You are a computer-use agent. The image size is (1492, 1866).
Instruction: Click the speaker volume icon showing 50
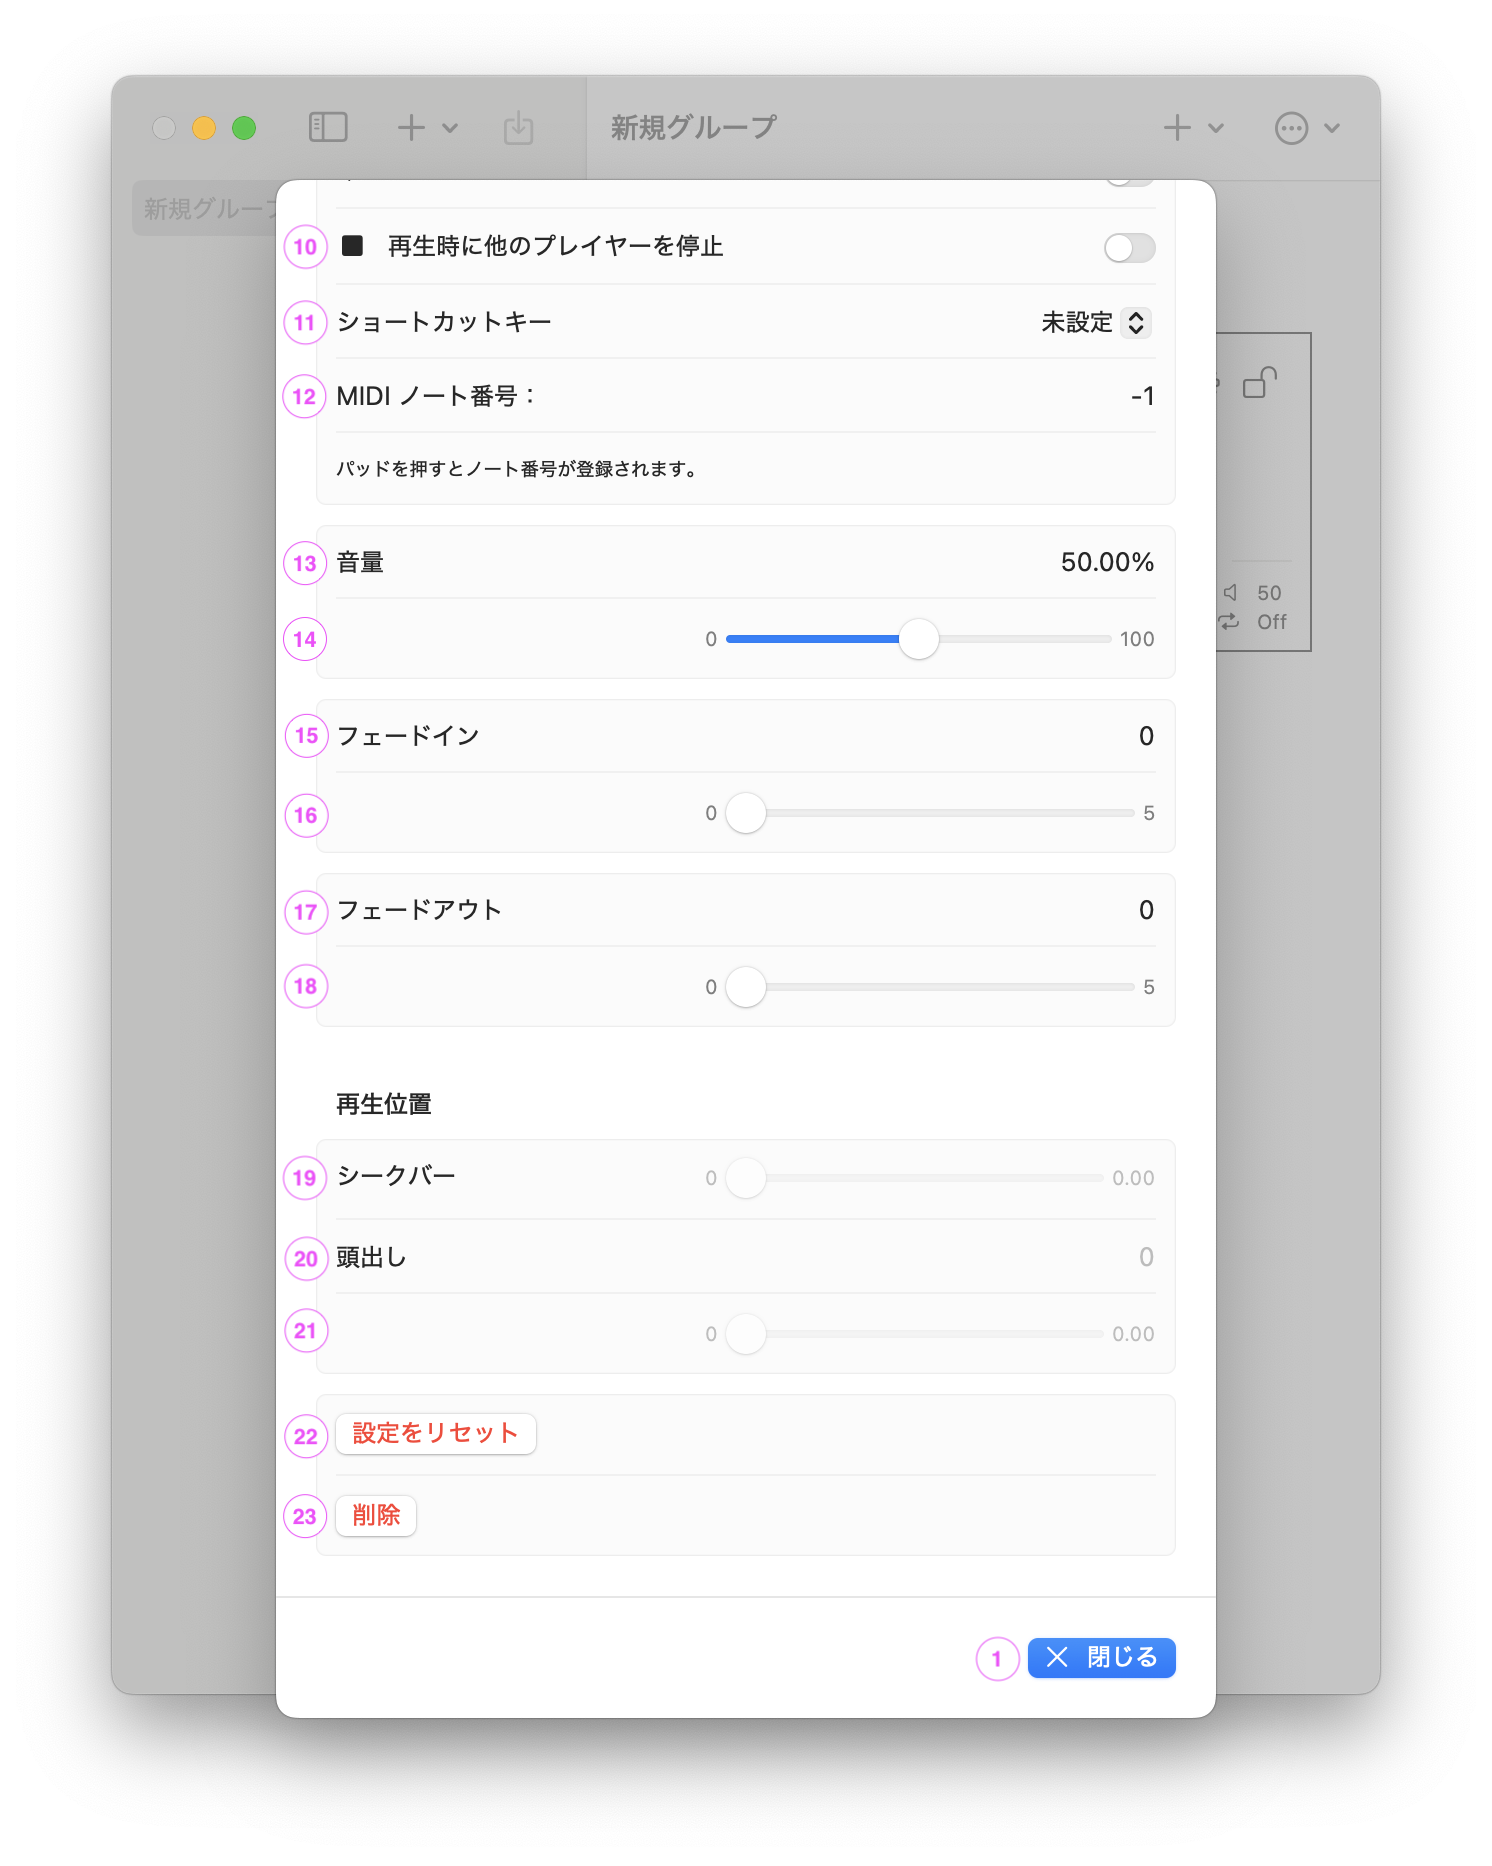[1231, 593]
